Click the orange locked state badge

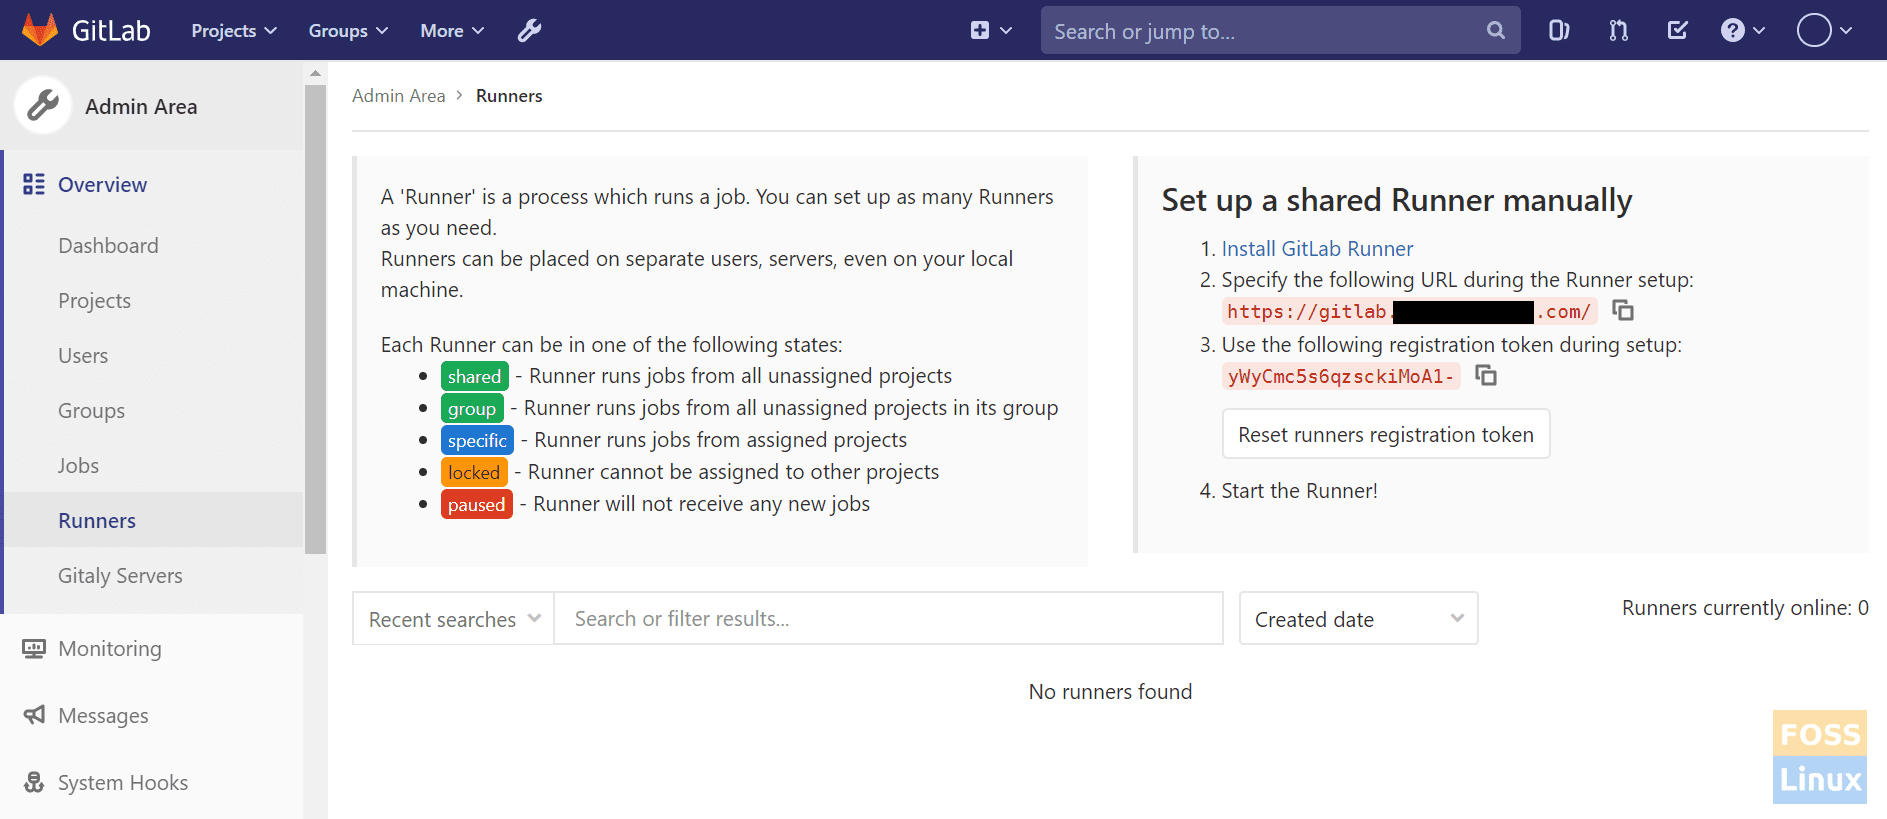point(474,473)
